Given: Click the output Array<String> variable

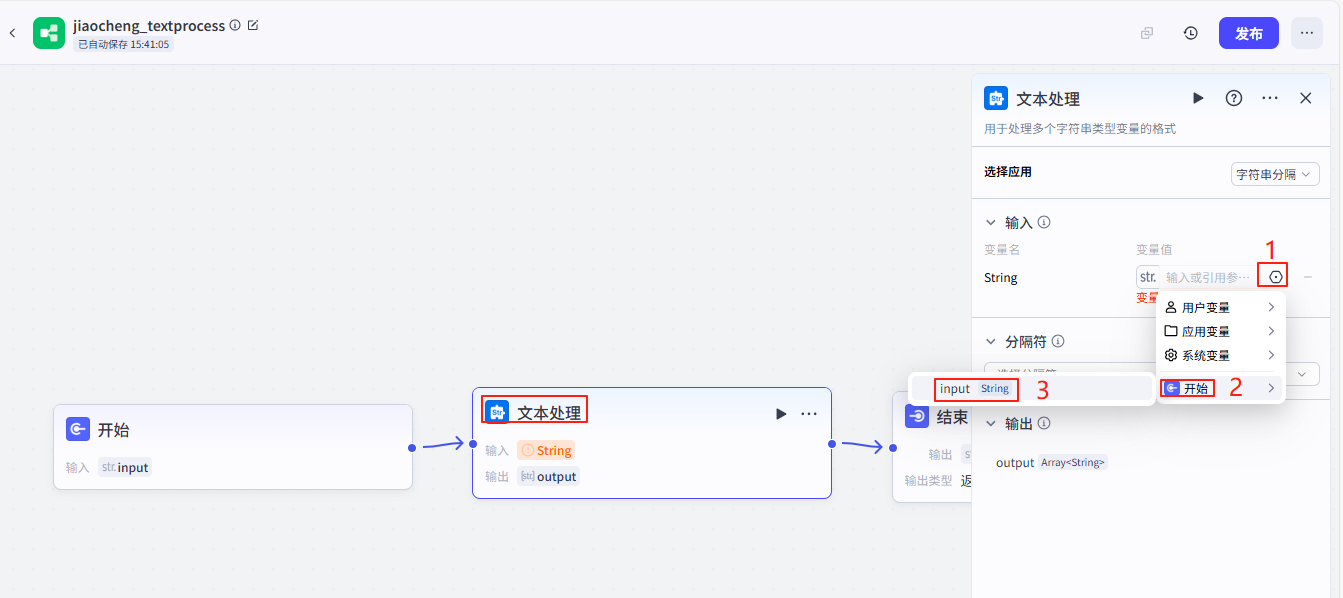Looking at the screenshot, I should point(1052,462).
